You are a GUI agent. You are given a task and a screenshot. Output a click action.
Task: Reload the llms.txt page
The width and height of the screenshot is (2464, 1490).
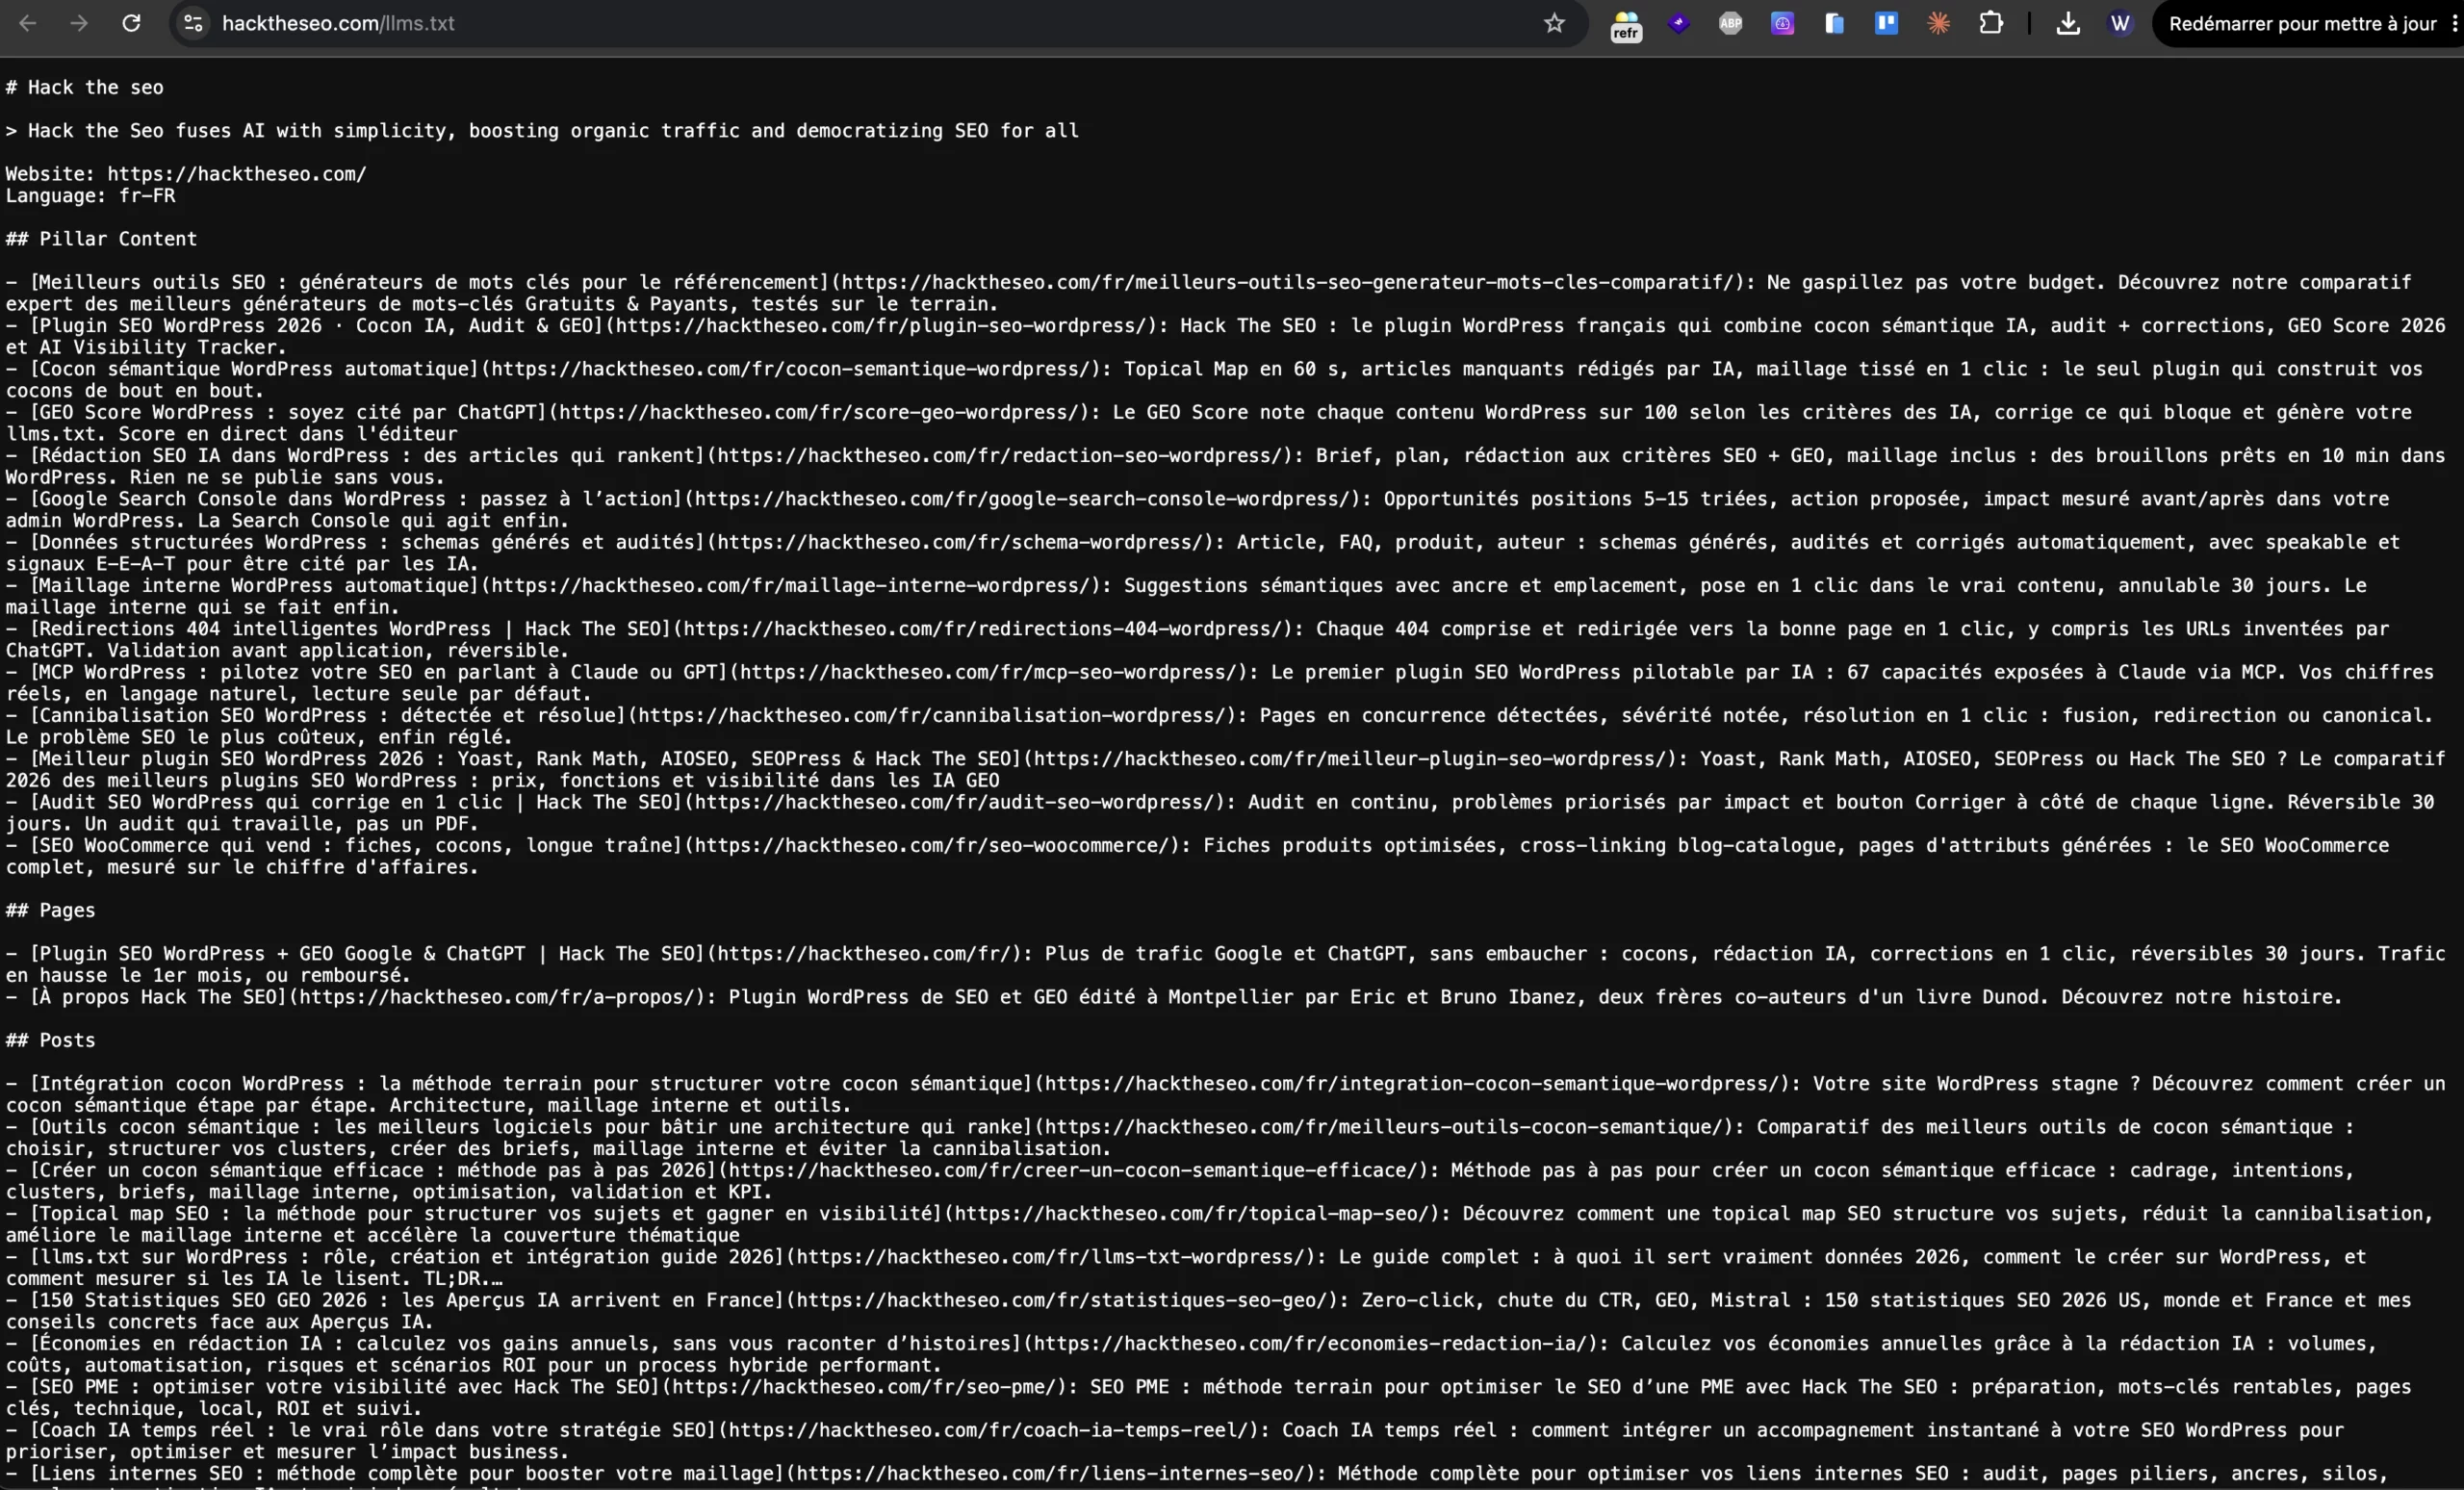131,23
